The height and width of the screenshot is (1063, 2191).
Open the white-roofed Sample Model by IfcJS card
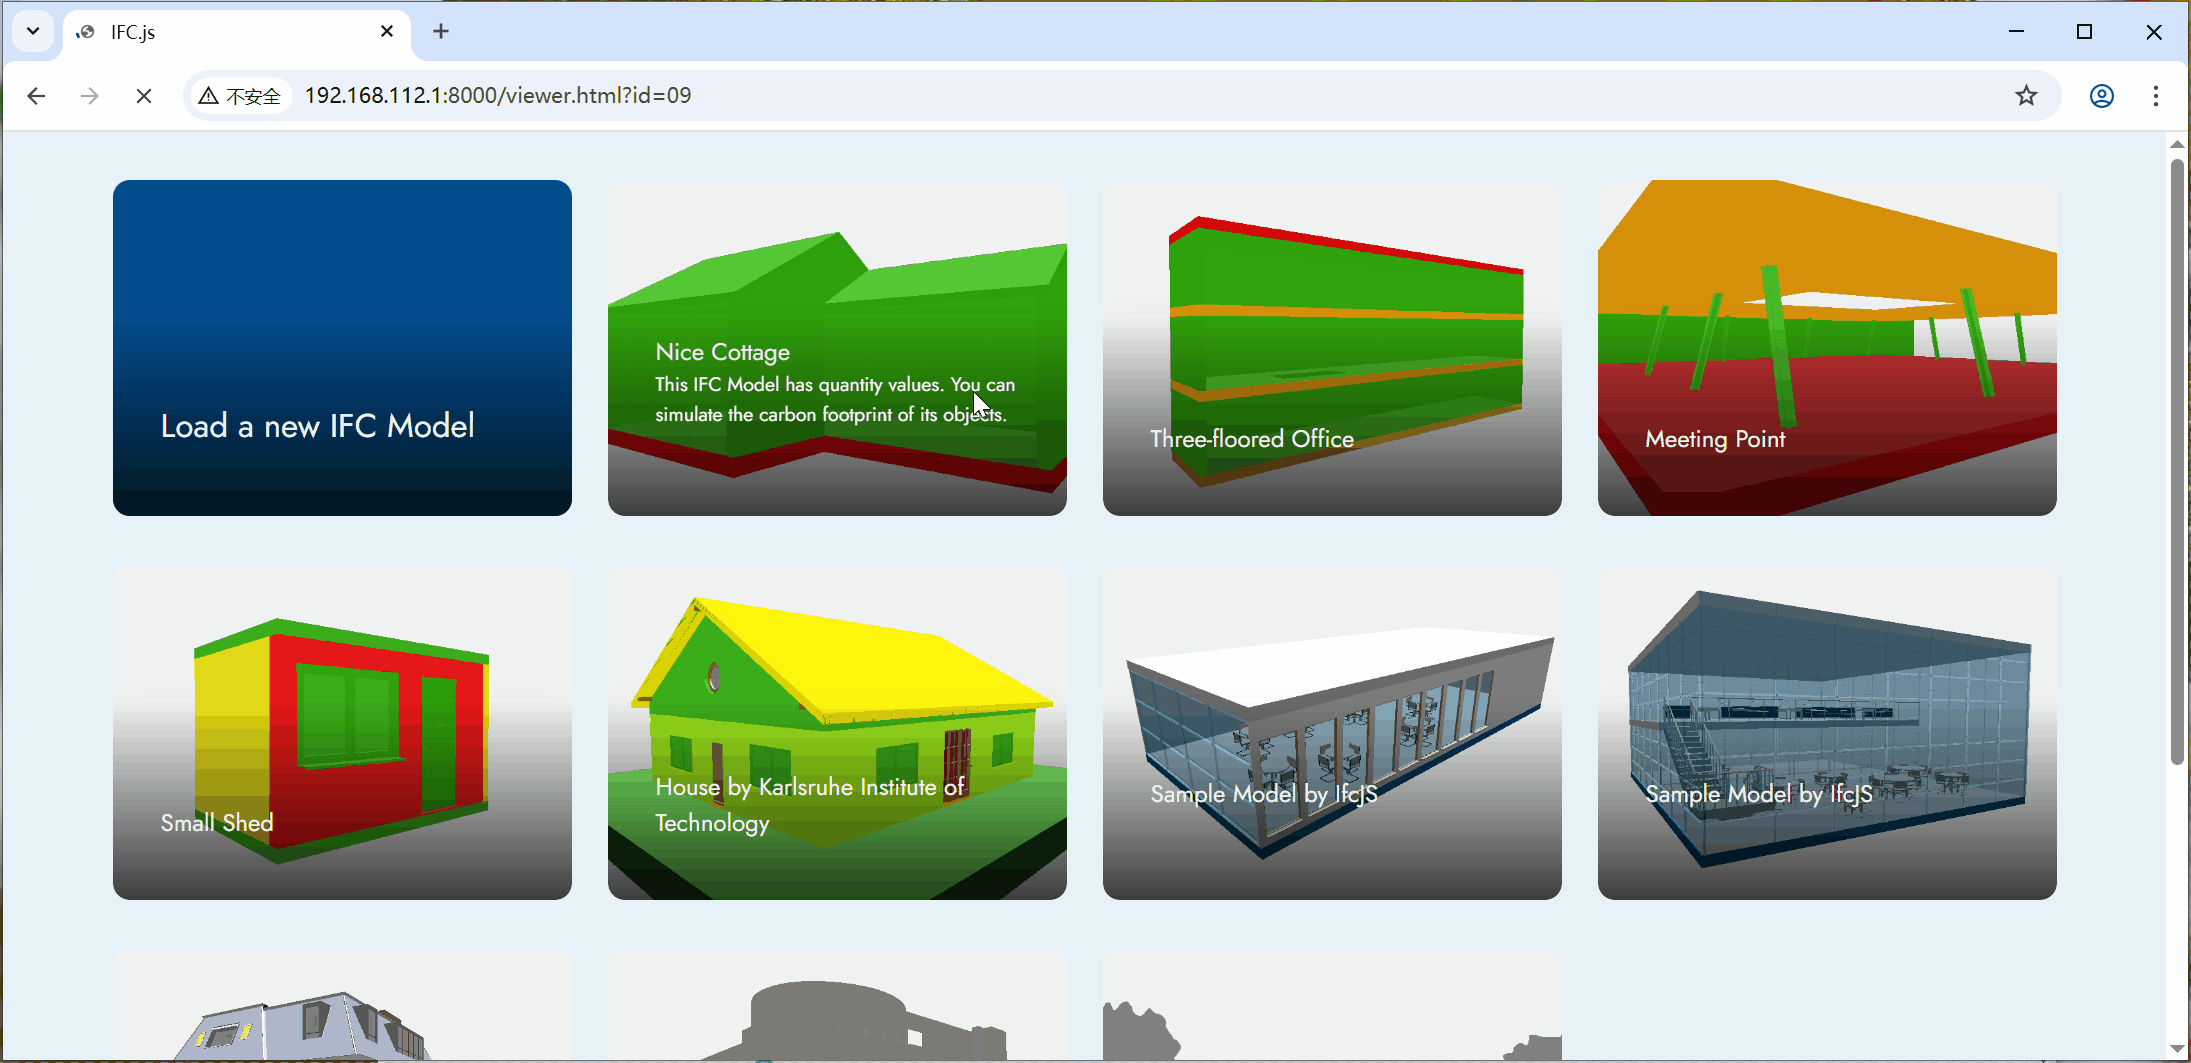1332,732
